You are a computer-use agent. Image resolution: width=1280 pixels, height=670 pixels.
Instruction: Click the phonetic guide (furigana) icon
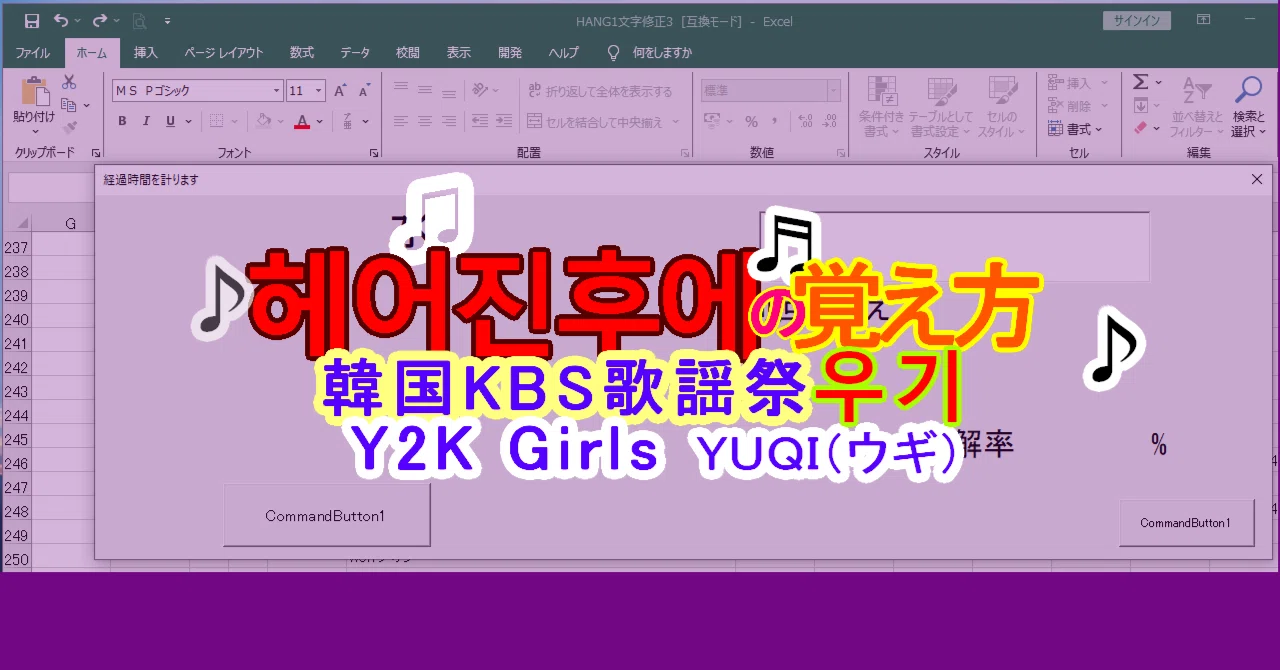pos(348,121)
